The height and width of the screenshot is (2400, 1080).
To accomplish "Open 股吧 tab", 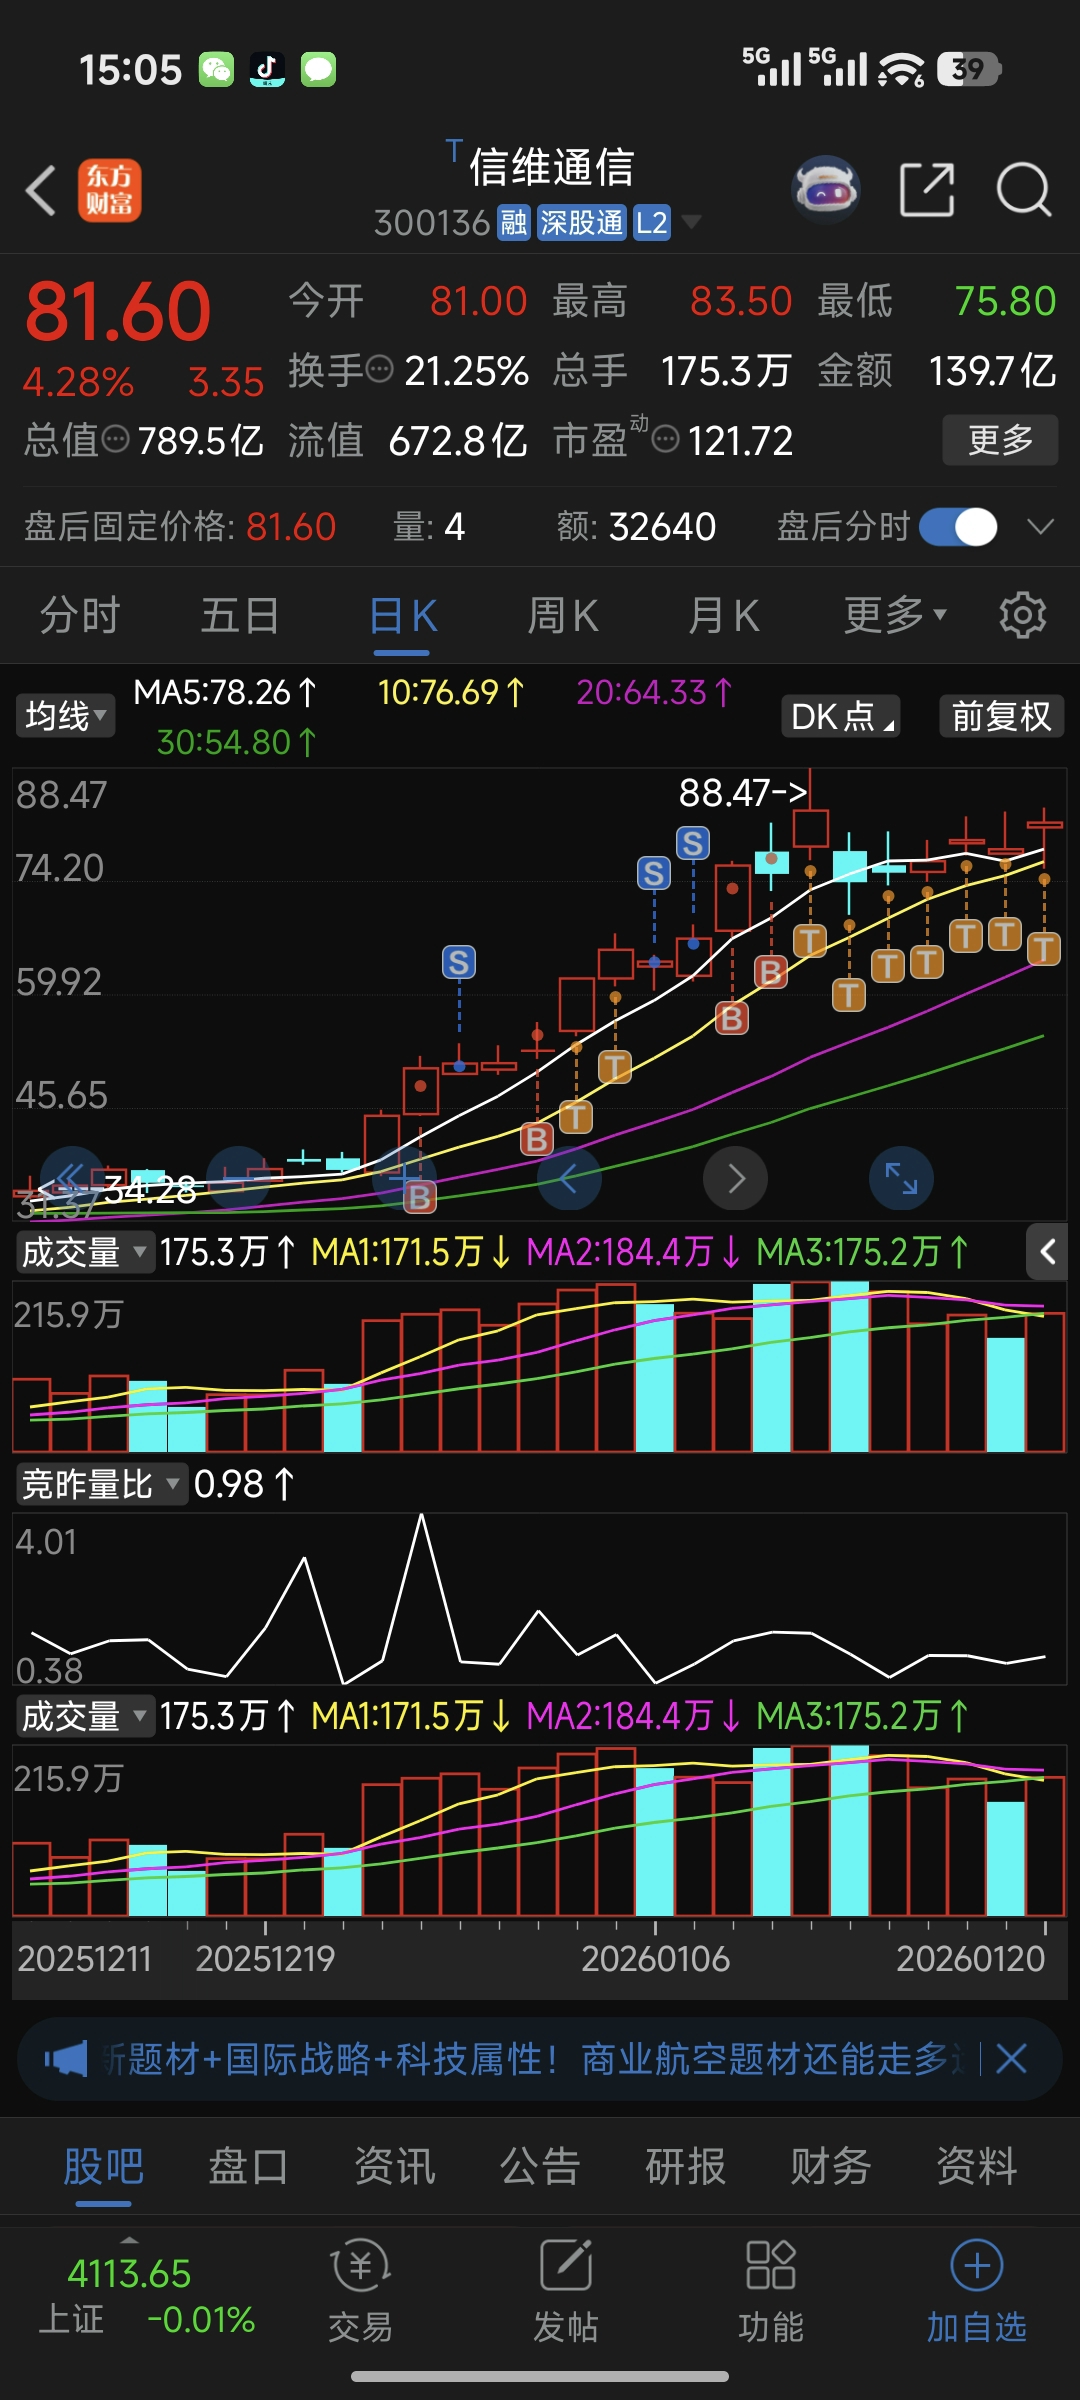I will (104, 2166).
